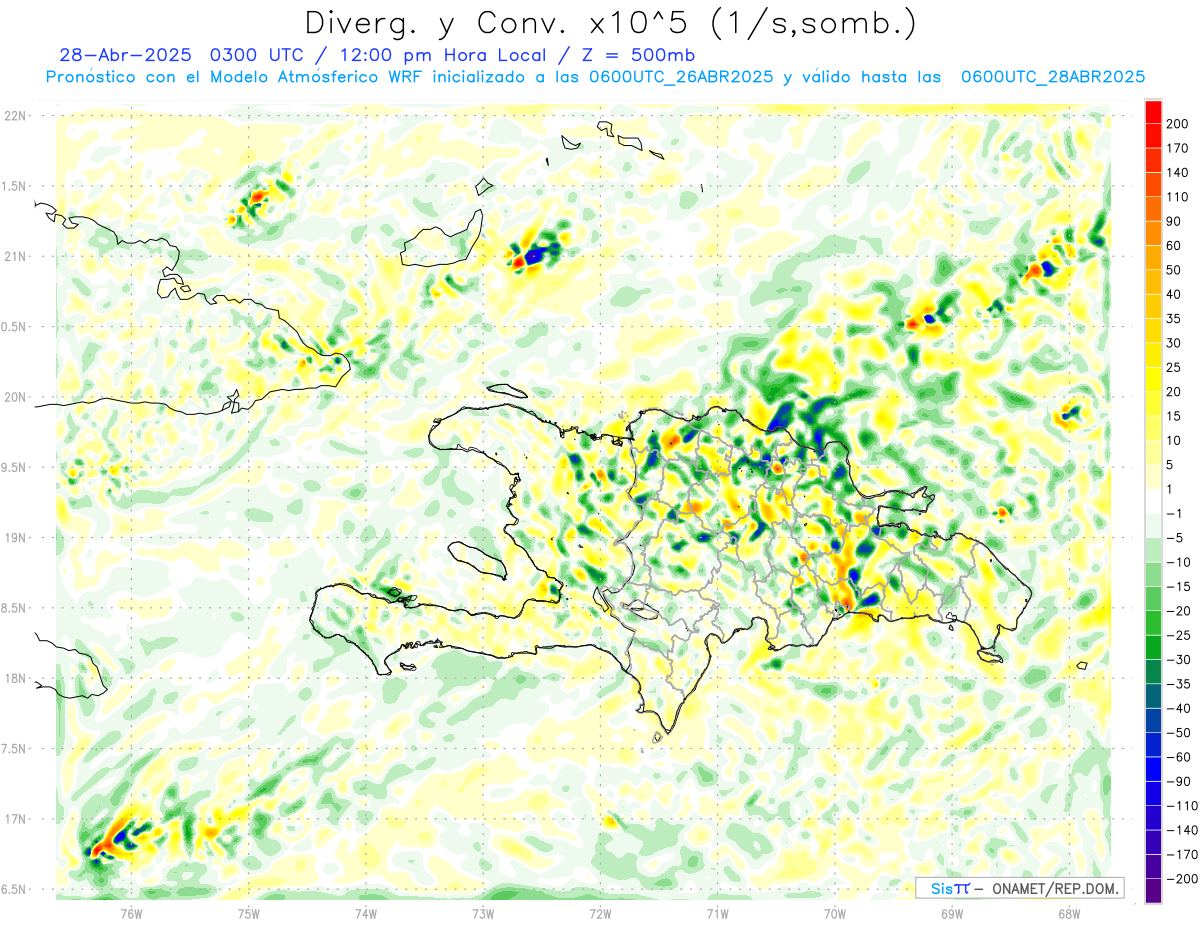
Task: Click the '74W' longitude label
Action: (366, 913)
